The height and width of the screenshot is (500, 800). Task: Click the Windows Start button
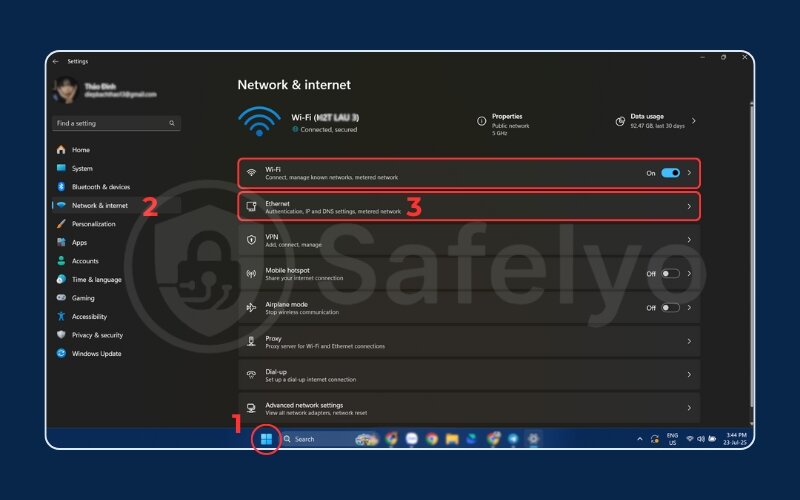266,438
